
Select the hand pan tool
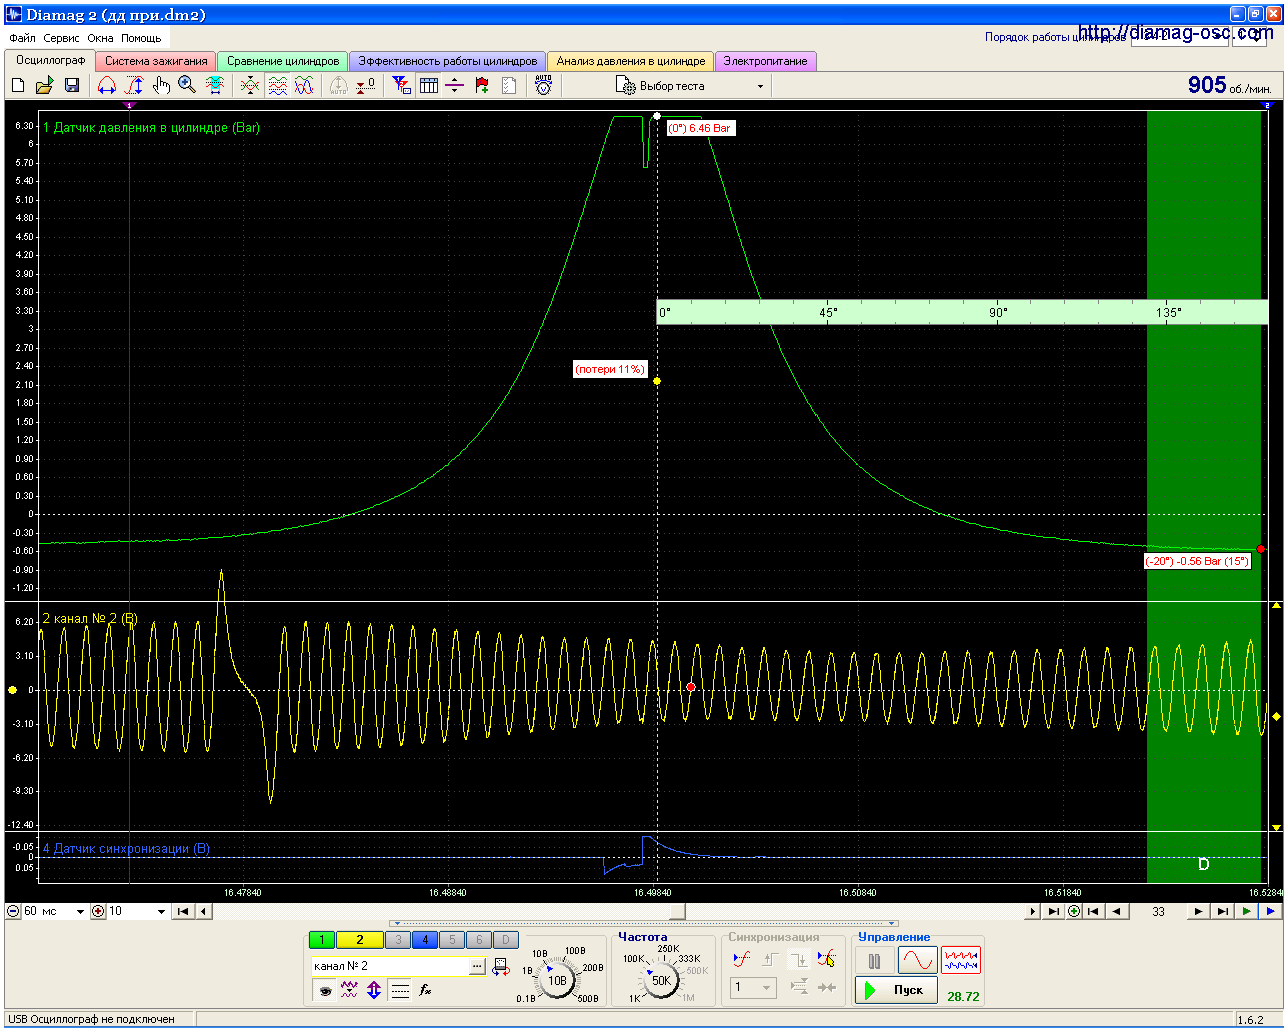click(x=161, y=86)
